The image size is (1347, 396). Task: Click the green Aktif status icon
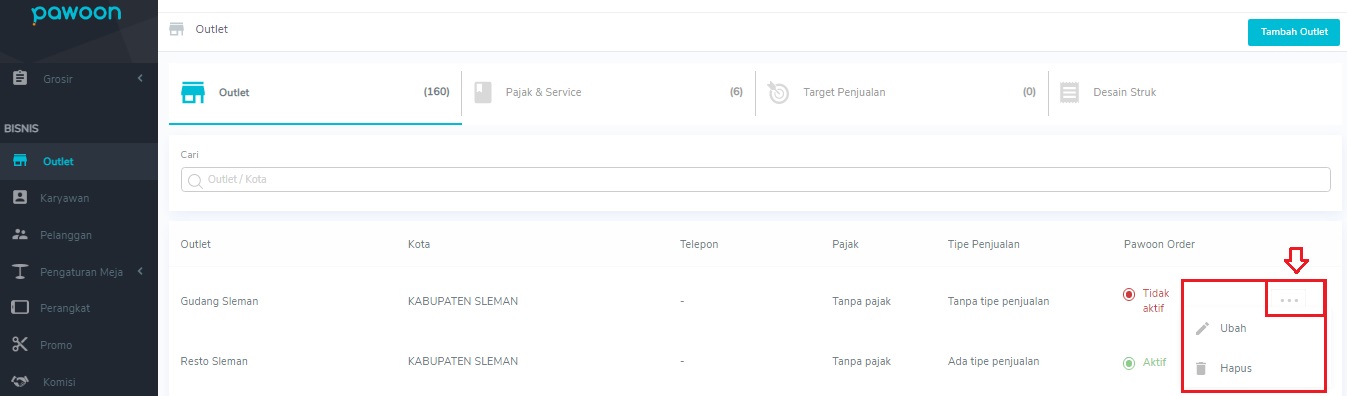[x=1129, y=363]
